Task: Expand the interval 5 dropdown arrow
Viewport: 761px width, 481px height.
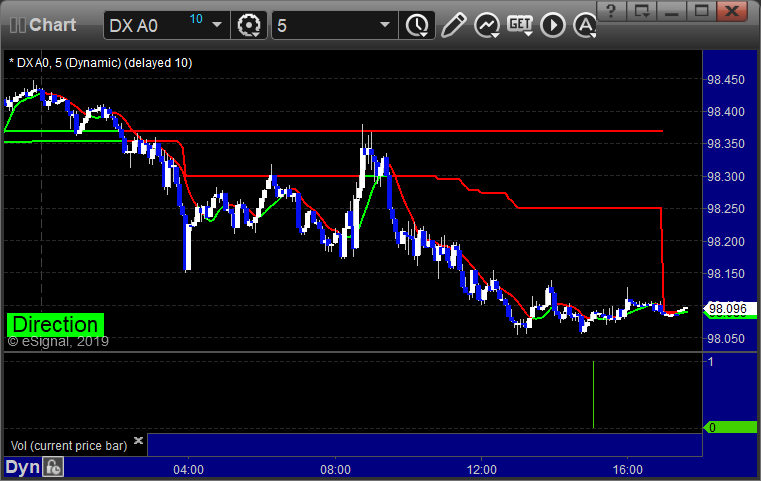Action: 385,25
